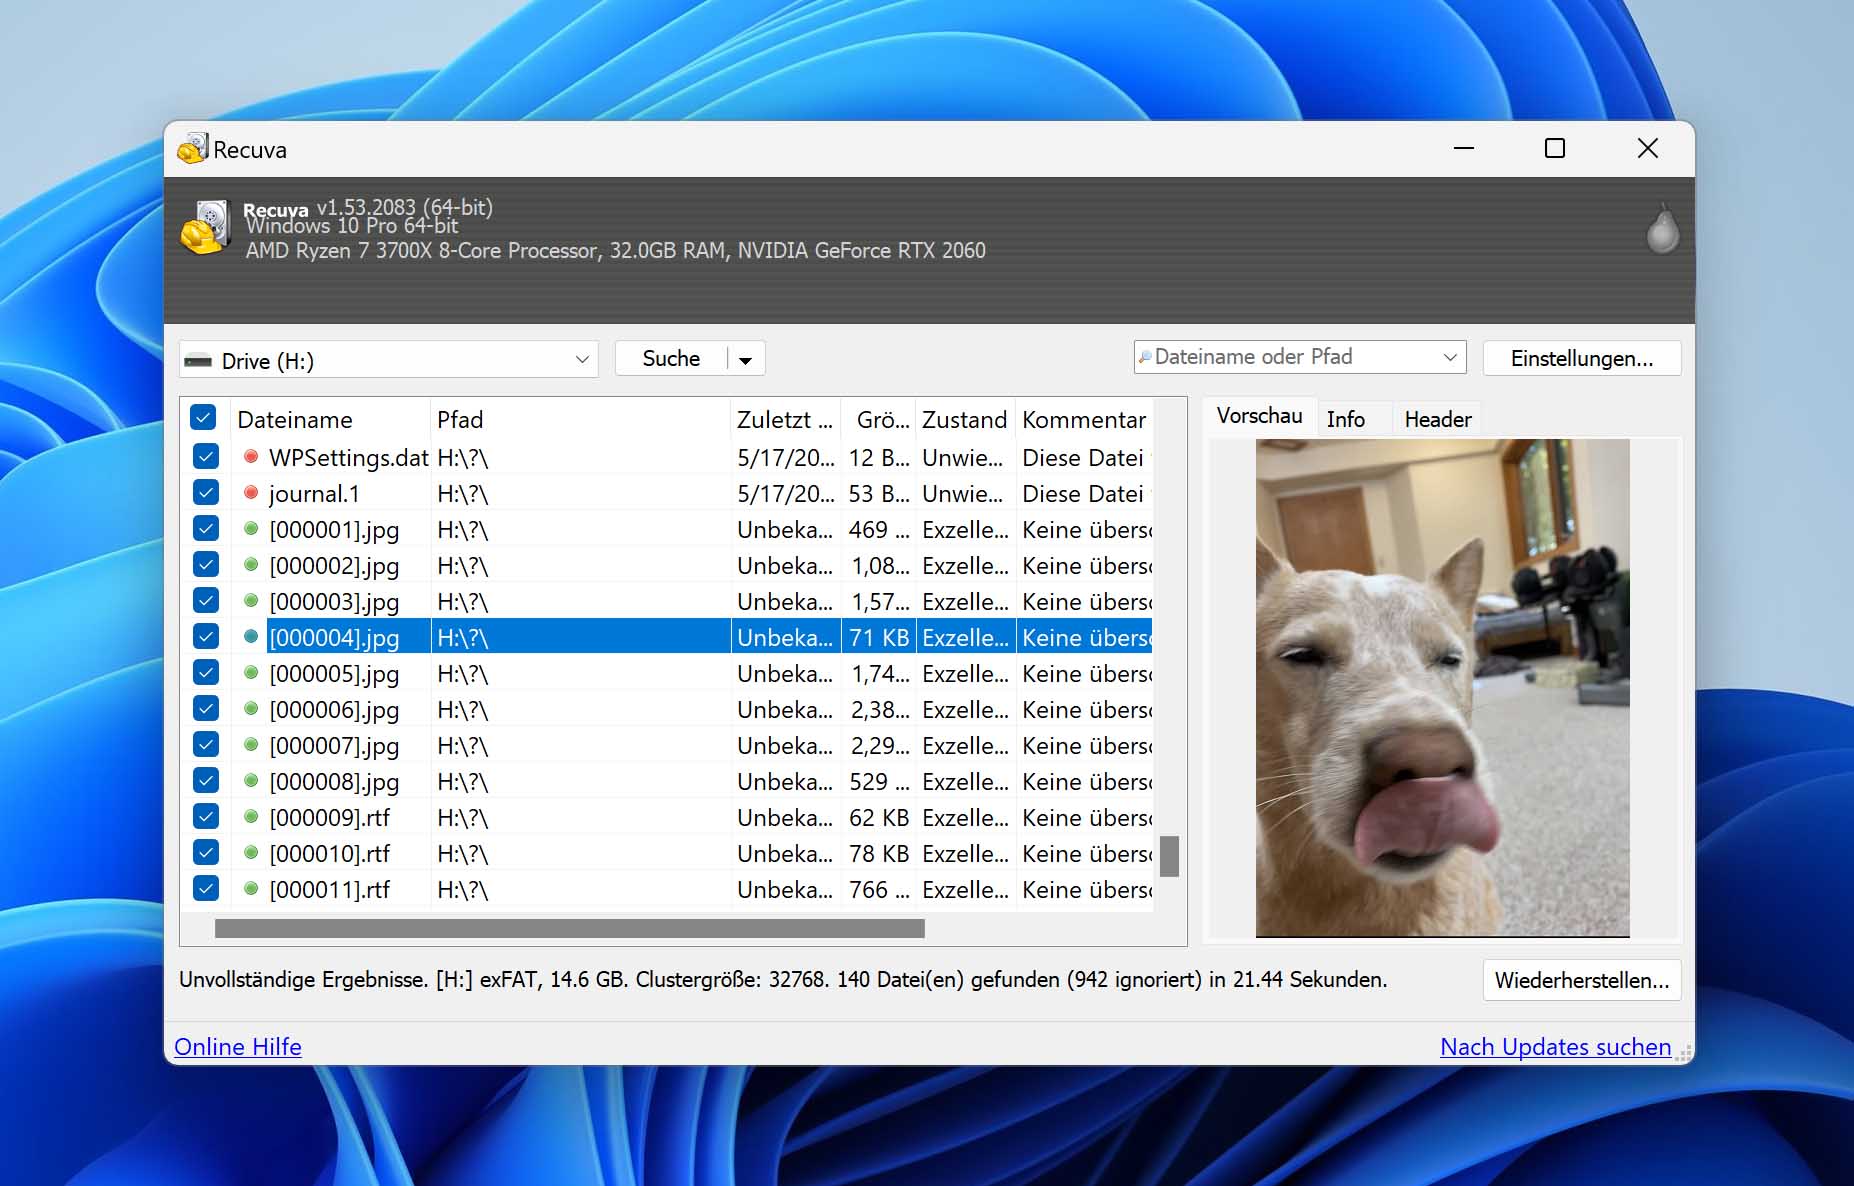1854x1186 pixels.
Task: Select the [000008].jpg file name
Action: [x=334, y=782]
